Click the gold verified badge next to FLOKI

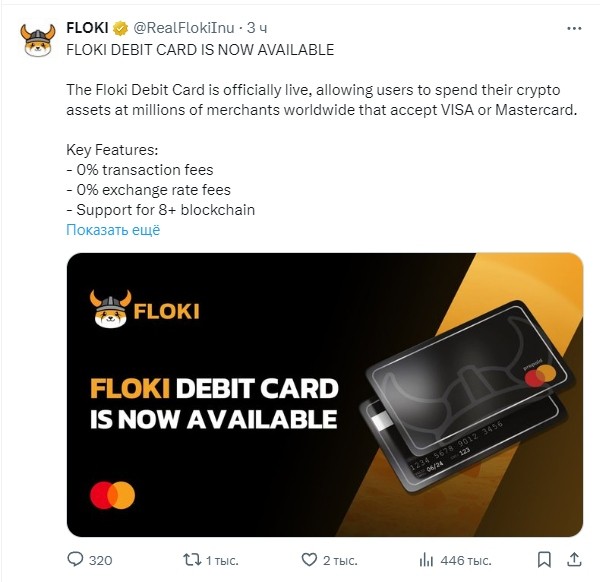click(x=121, y=28)
